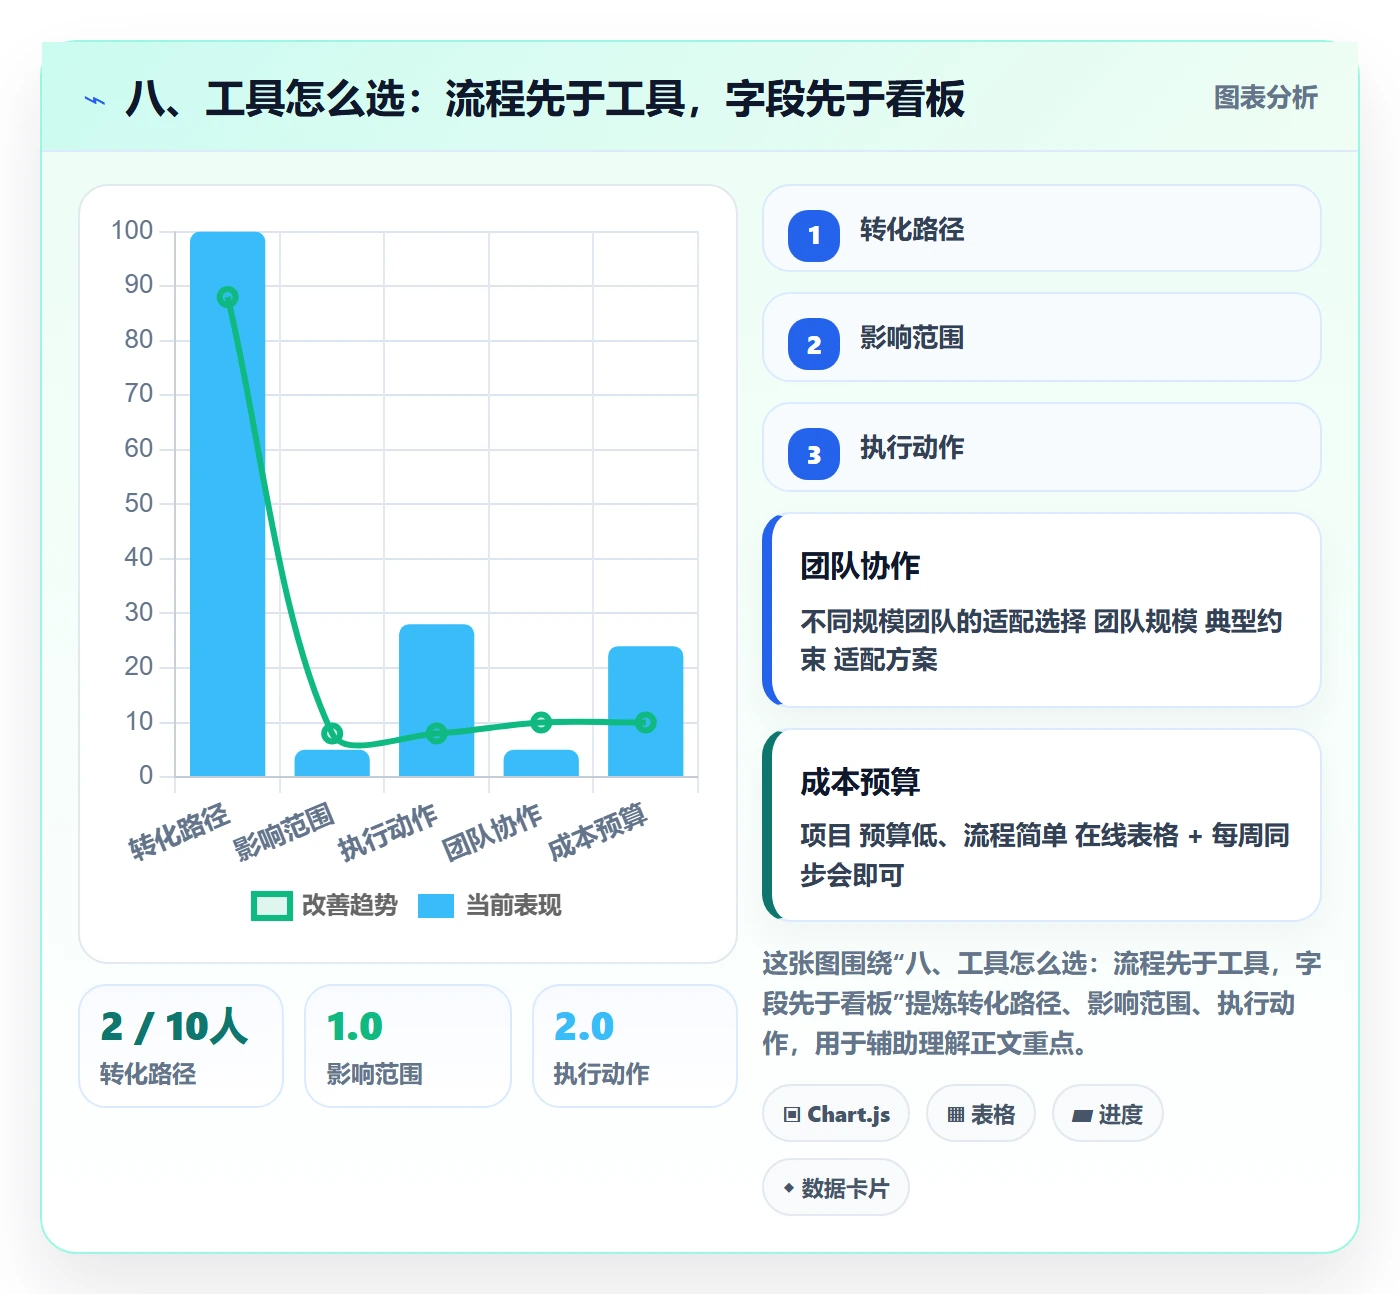This screenshot has width=1400, height=1294.
Task: Click the 当前表现 legend label
Action: point(514,906)
